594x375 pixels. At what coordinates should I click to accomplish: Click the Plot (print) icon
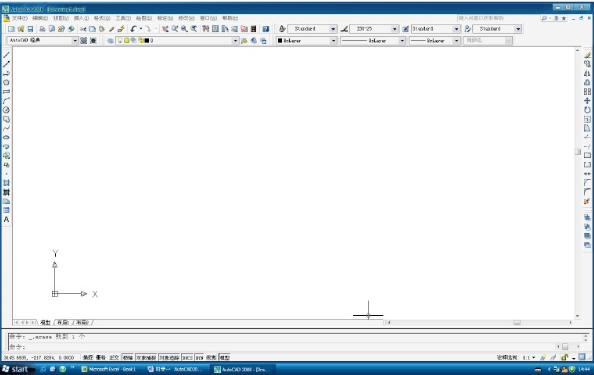(x=42, y=29)
